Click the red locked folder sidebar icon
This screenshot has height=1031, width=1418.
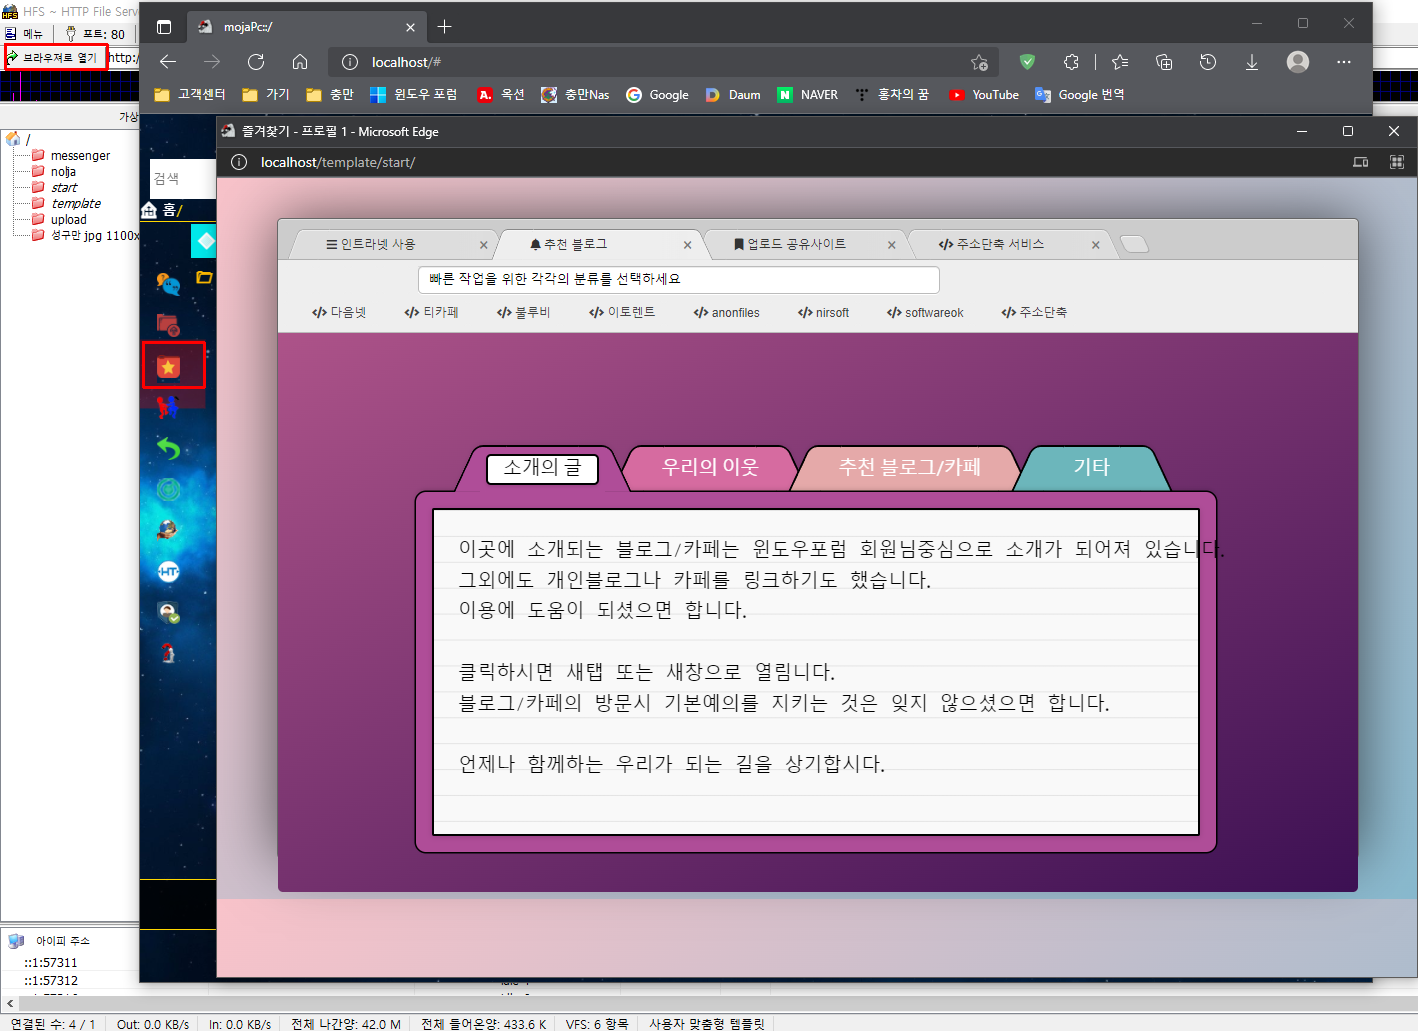pyautogui.click(x=168, y=324)
